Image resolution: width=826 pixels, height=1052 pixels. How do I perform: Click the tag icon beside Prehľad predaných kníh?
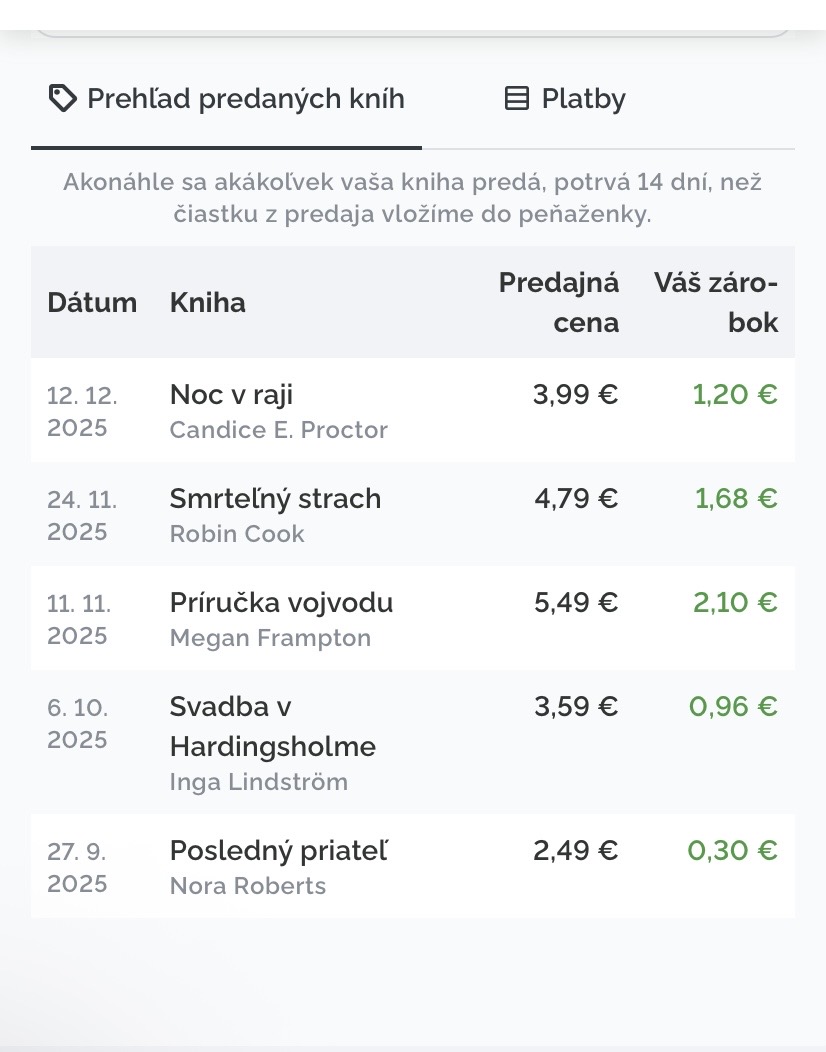click(62, 99)
